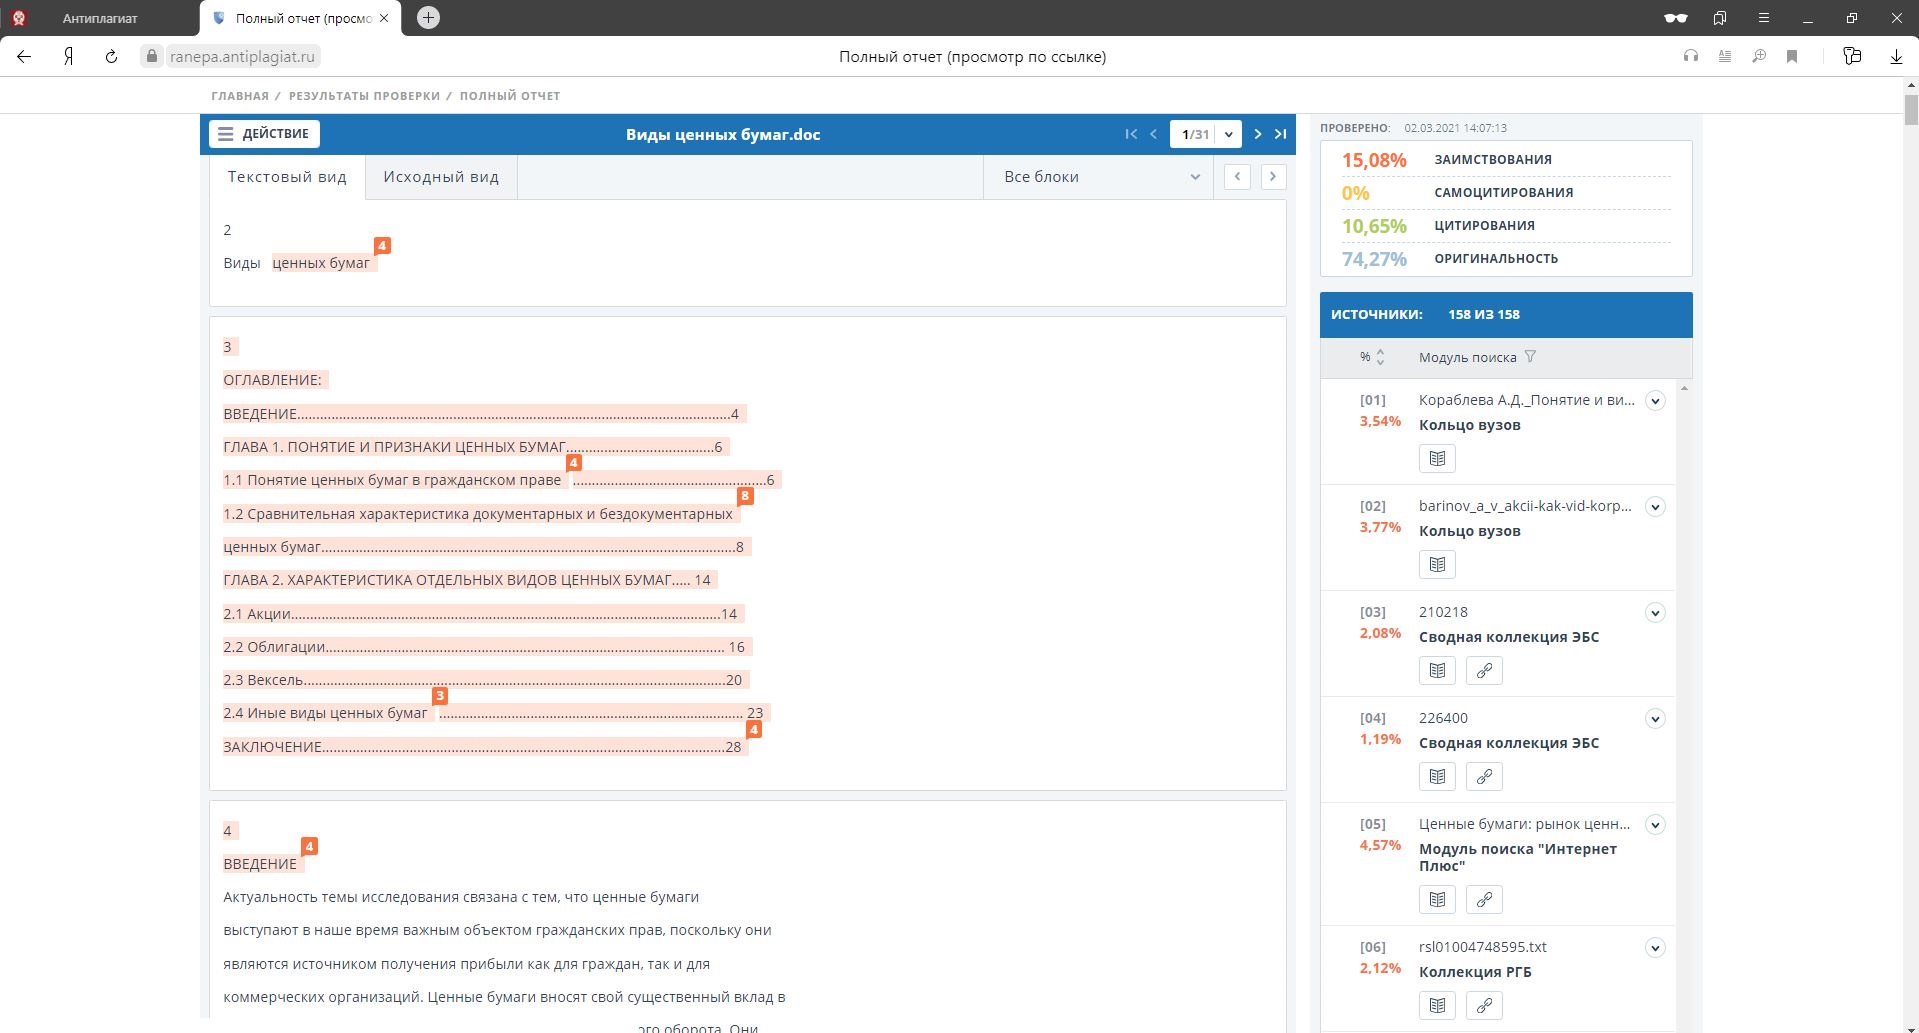Viewport: 1919px width, 1033px height.
Task: Expand source 04 entry 226400
Action: click(1655, 719)
